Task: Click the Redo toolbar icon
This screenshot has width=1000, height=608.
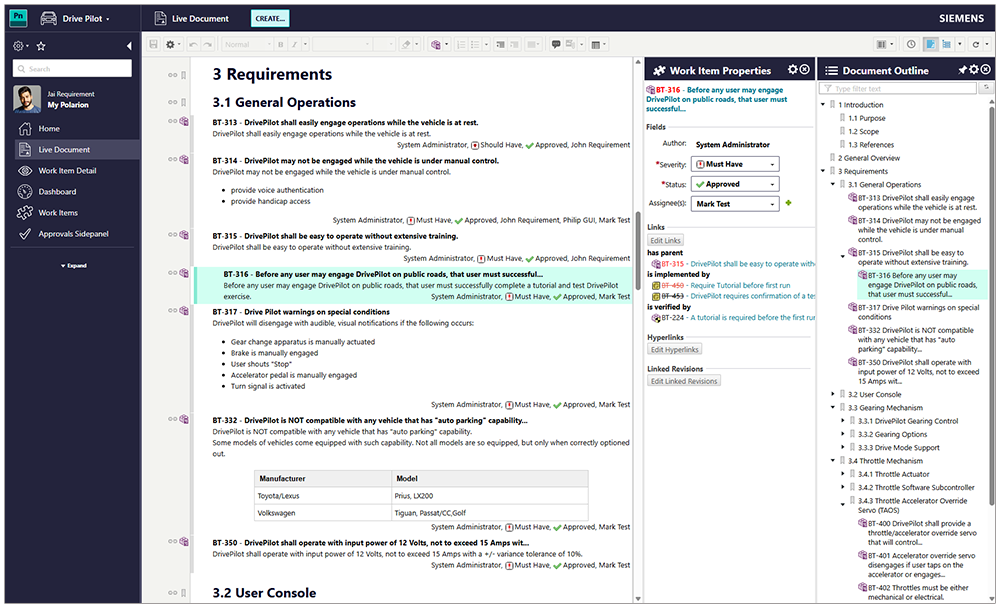Action: tap(207, 44)
